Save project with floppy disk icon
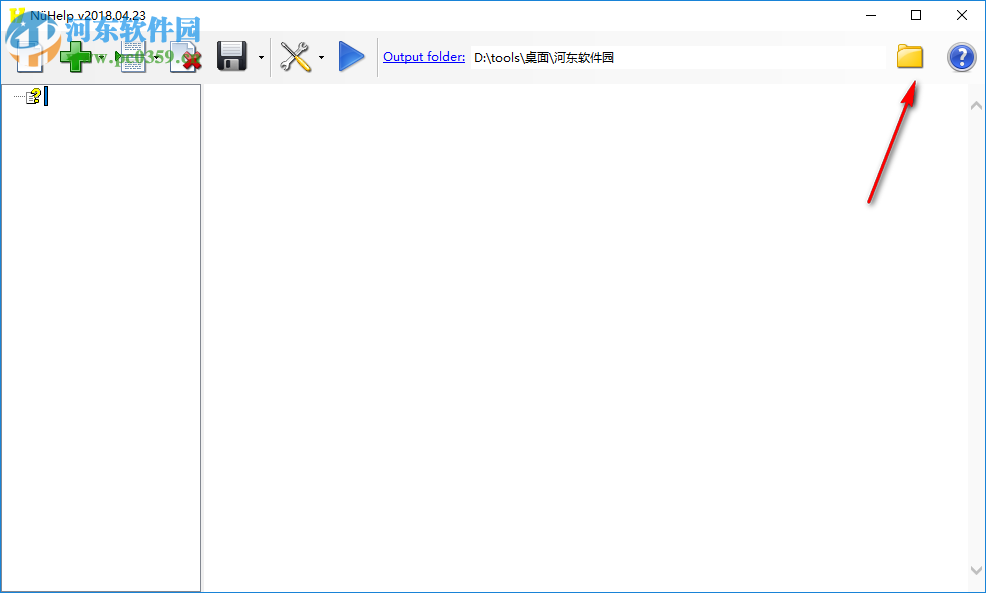 coord(231,57)
